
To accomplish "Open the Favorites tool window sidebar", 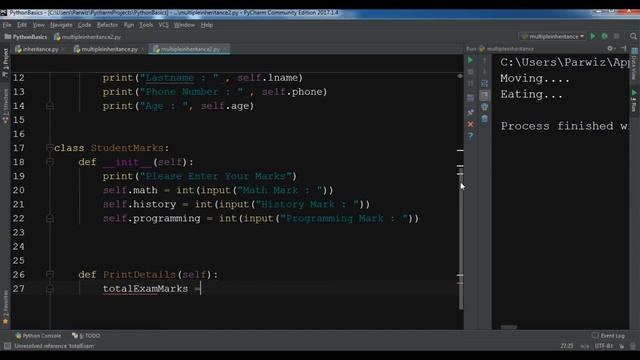I will click(5, 307).
